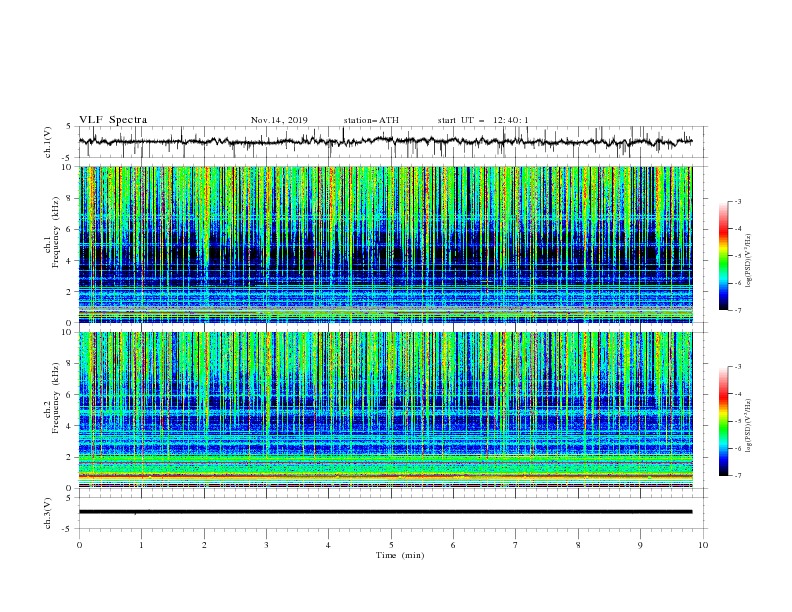
Task: Select the "ch.3(V)" axis label
Action: [x=48, y=513]
